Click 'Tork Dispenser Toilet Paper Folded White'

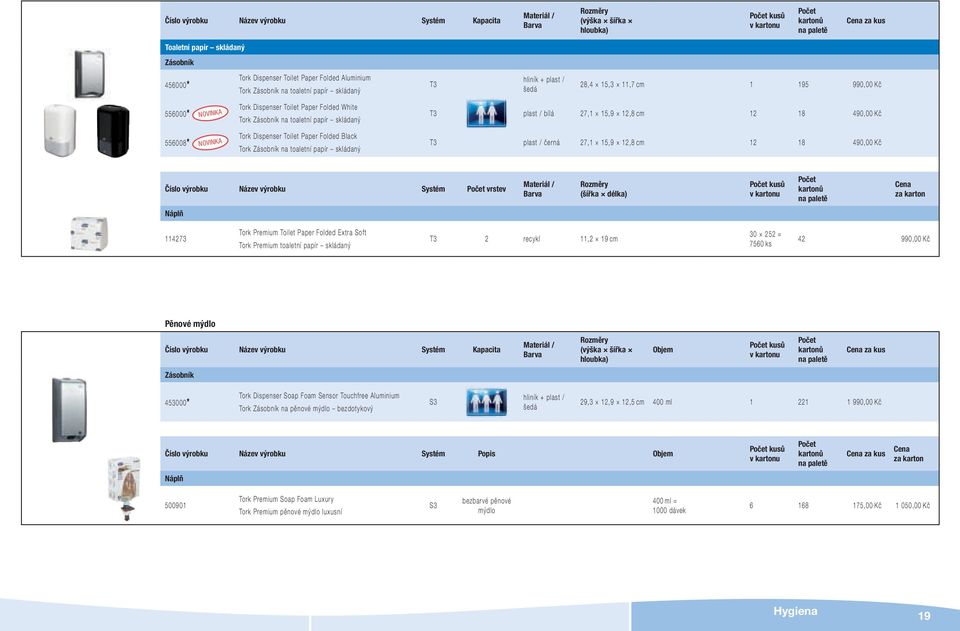[x=298, y=107]
